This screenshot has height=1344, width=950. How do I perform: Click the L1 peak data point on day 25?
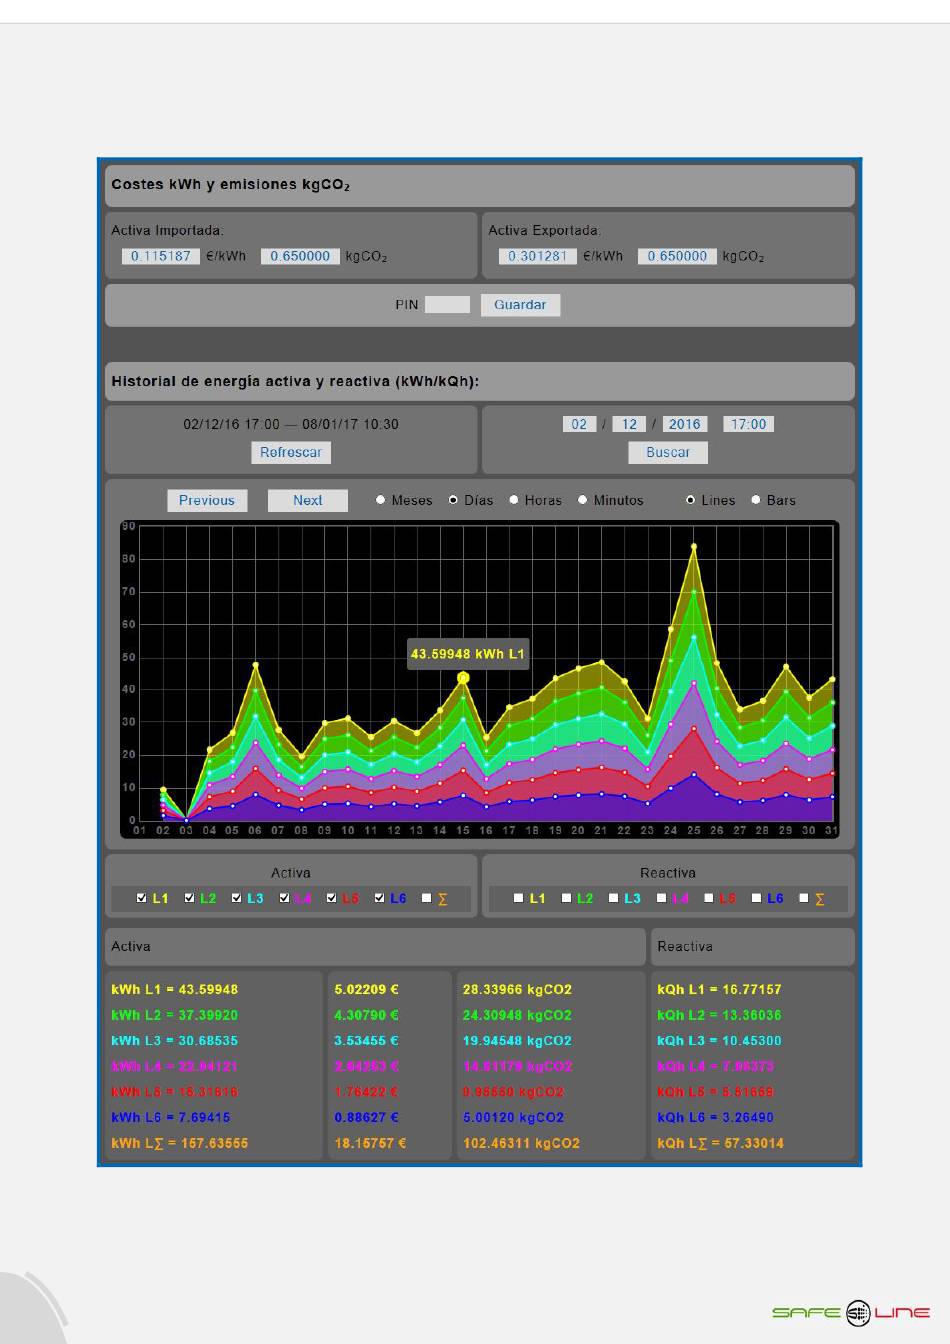(x=694, y=546)
